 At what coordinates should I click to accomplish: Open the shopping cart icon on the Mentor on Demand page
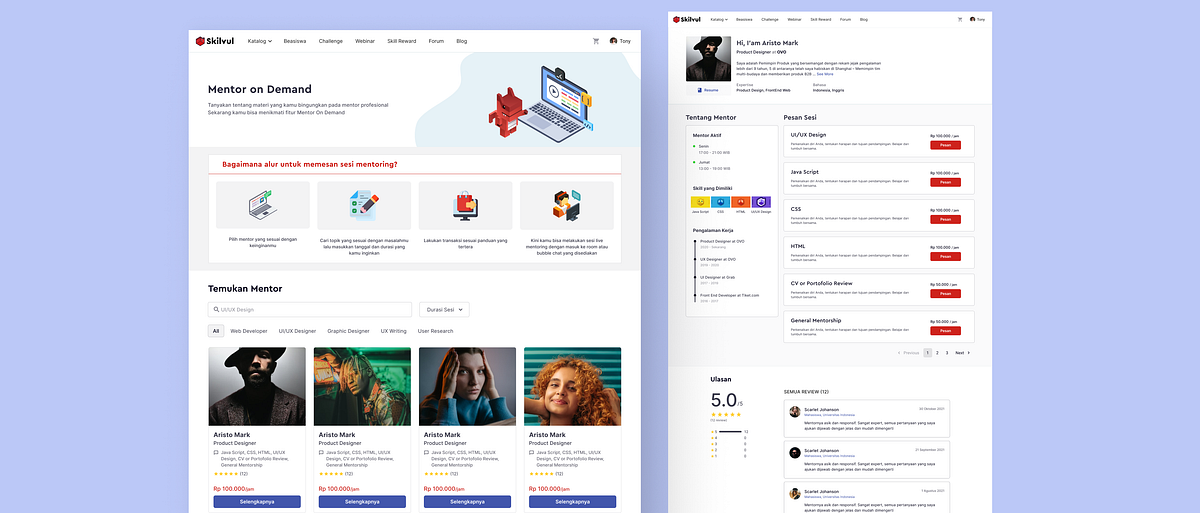click(596, 41)
